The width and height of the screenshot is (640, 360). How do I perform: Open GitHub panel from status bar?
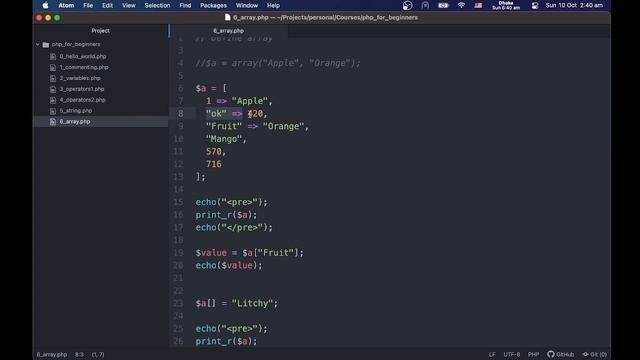coord(560,354)
